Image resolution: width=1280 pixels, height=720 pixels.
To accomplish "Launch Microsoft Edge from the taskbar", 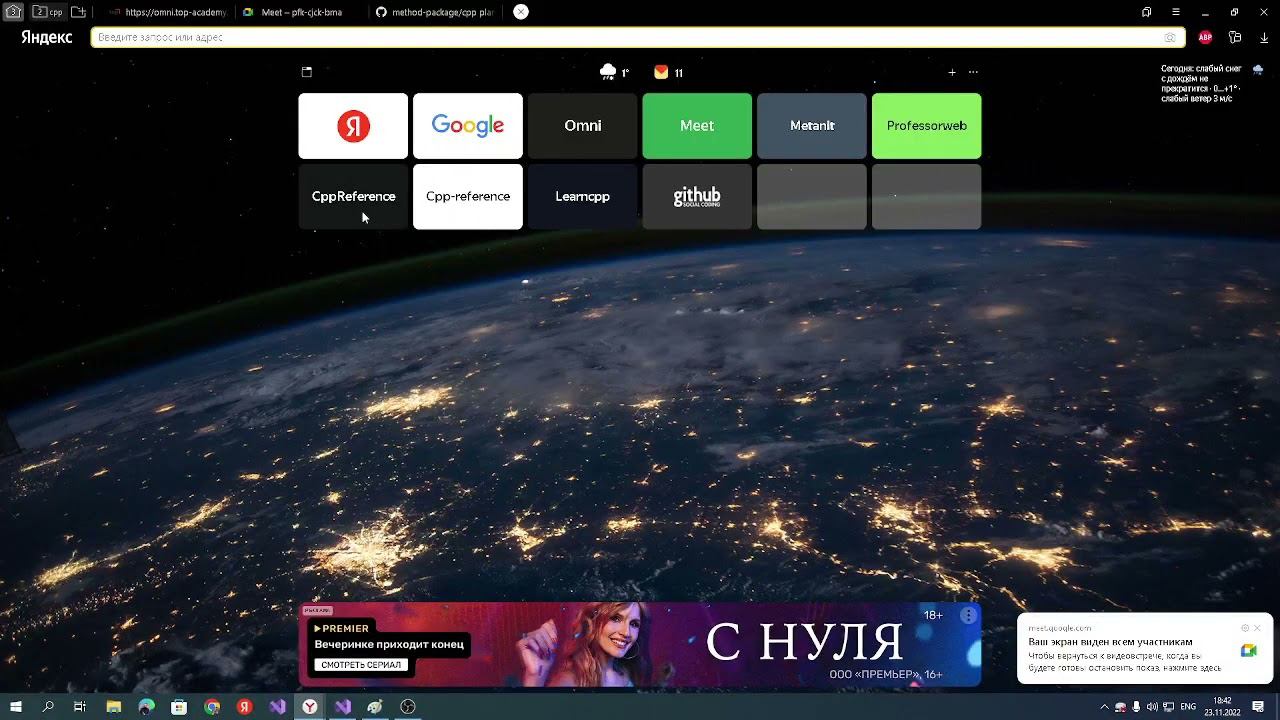I will click(x=147, y=707).
